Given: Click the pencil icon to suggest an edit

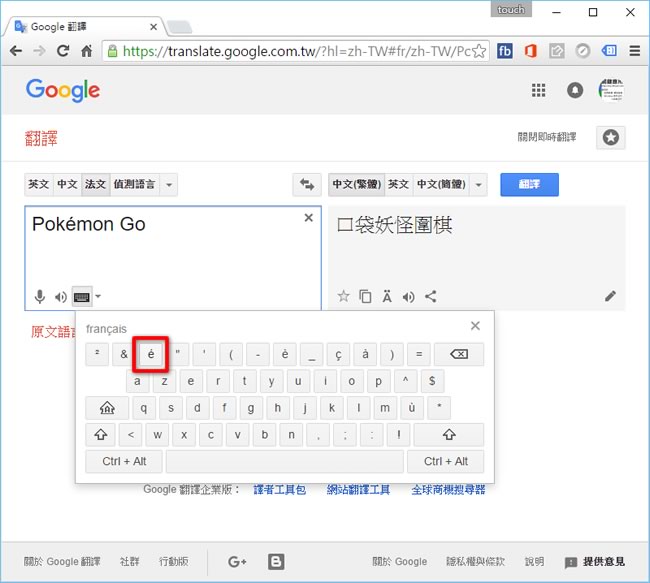Looking at the screenshot, I should (x=610, y=296).
